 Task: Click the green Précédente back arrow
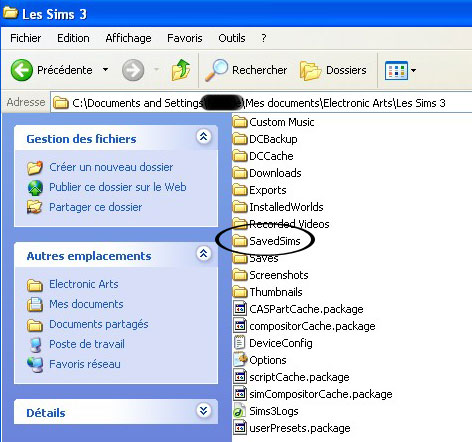[x=22, y=70]
